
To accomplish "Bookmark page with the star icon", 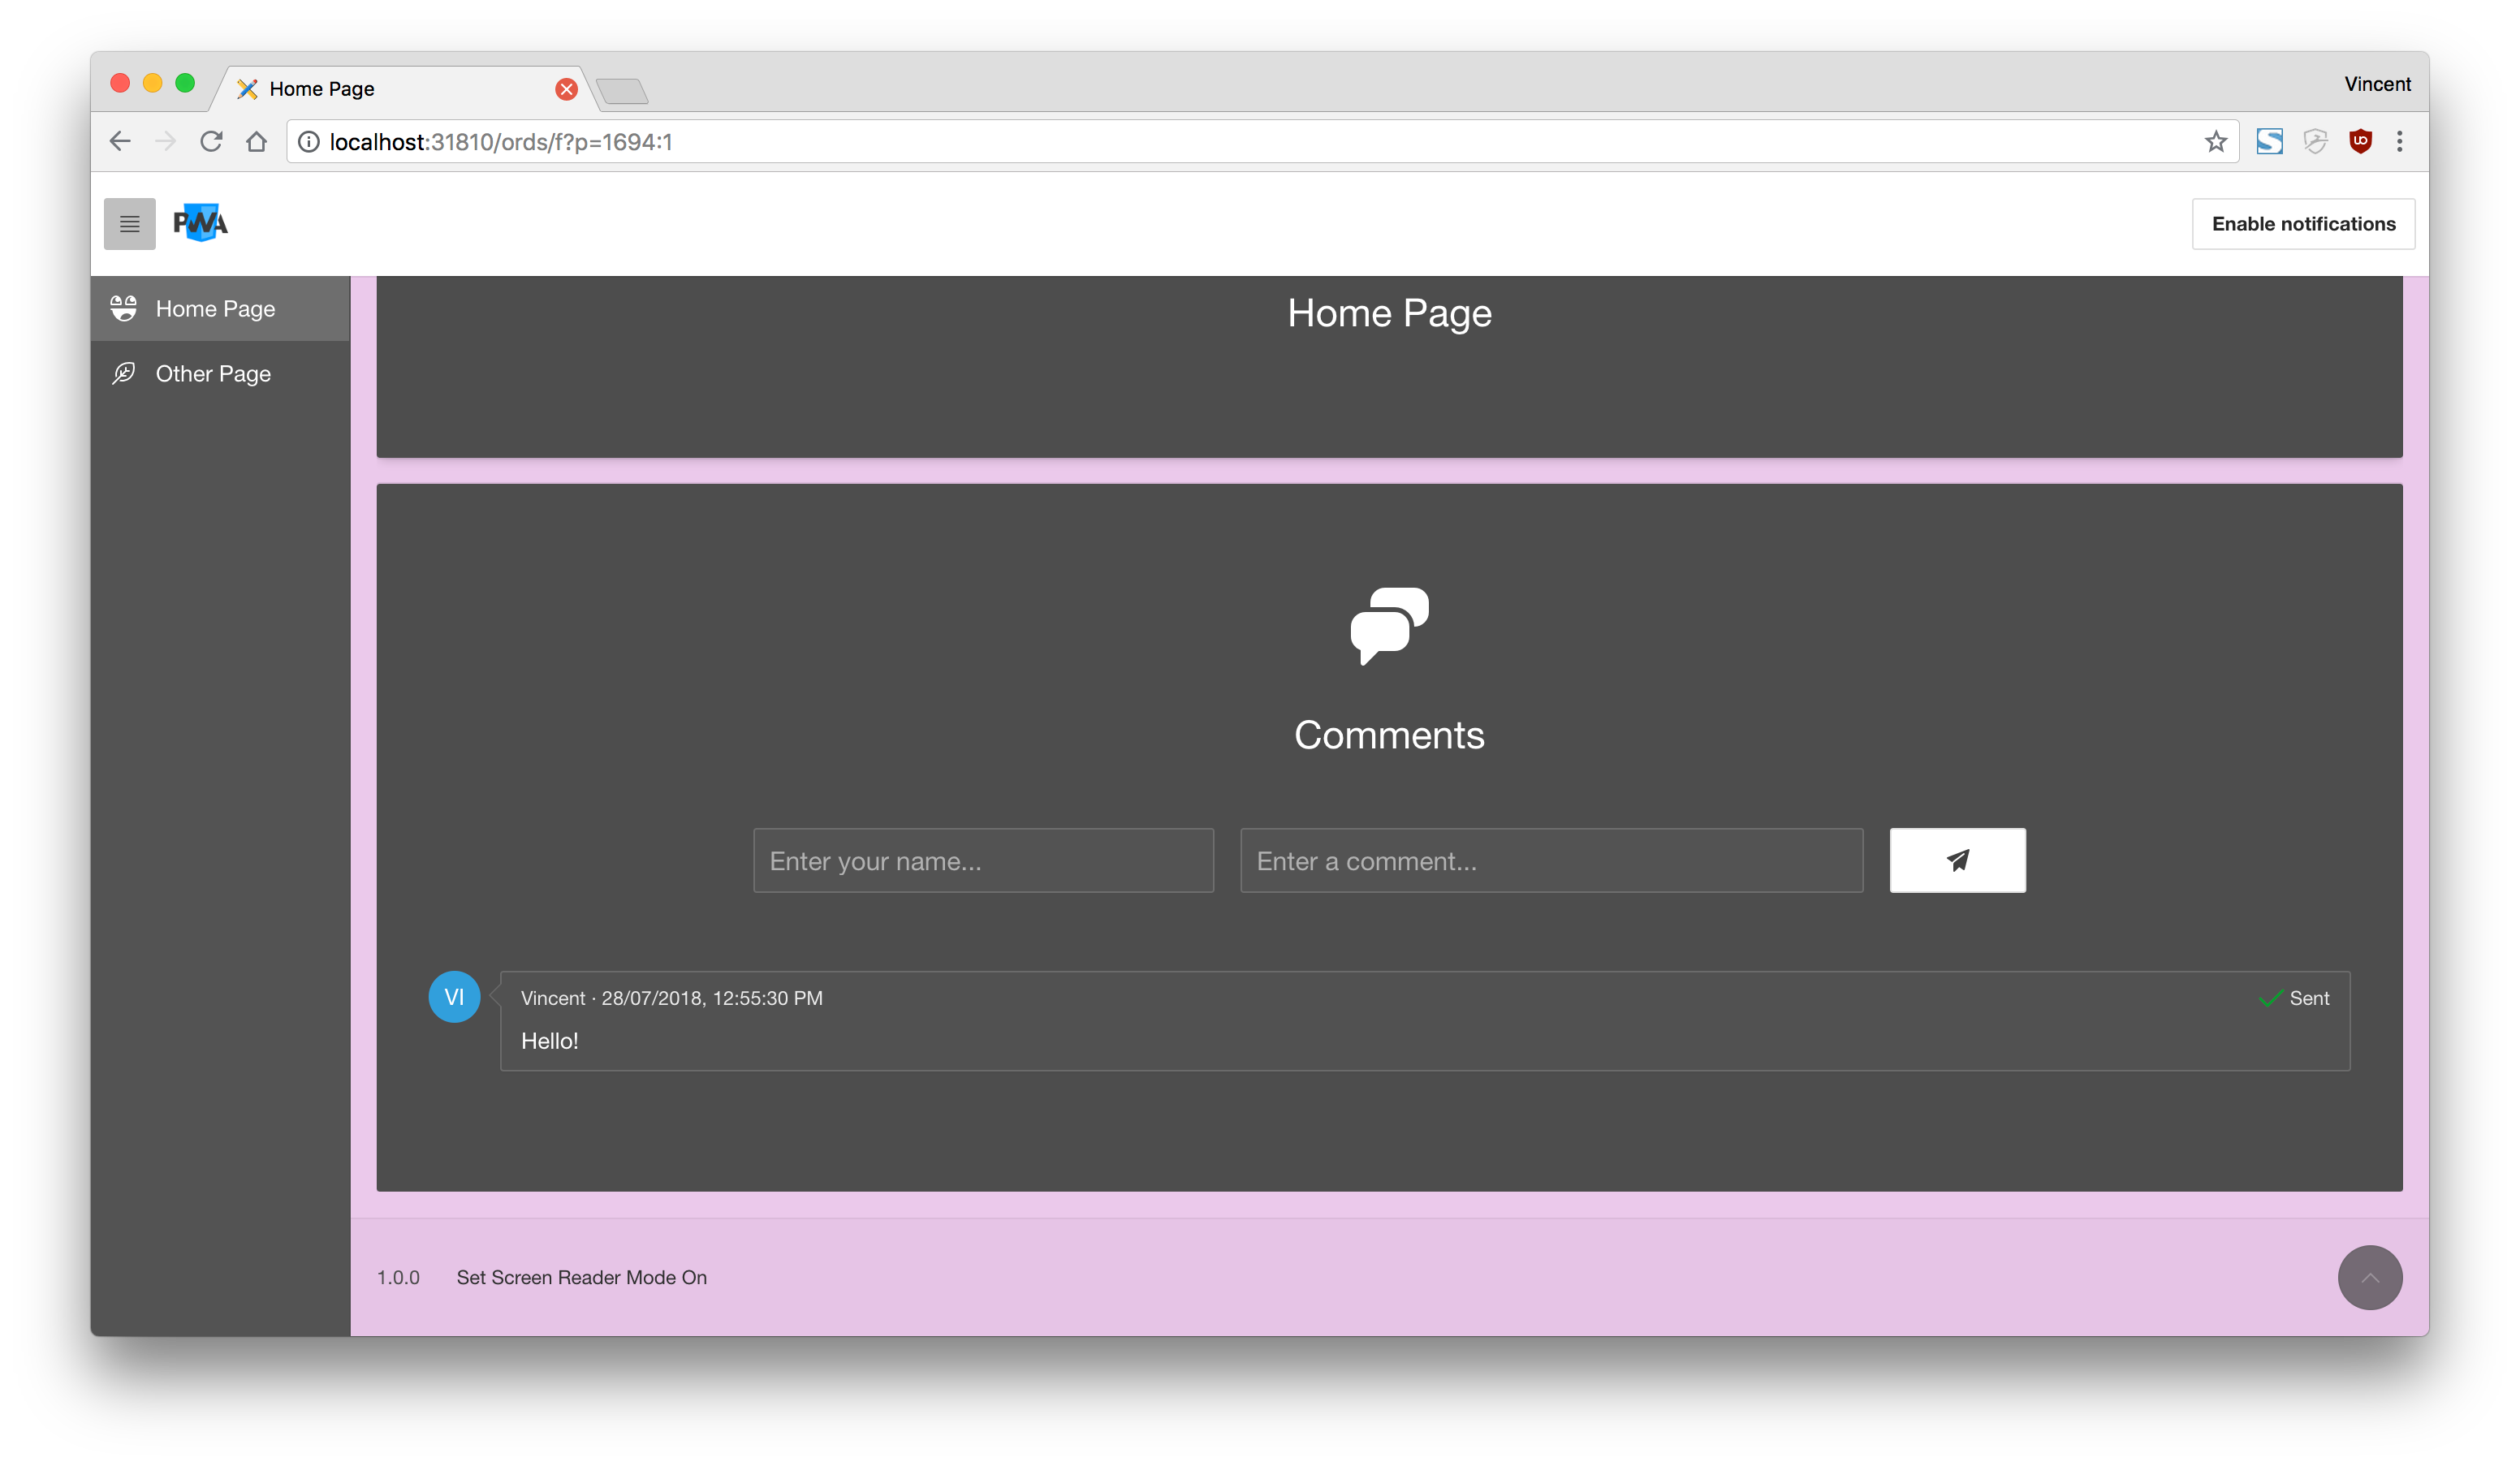I will point(2215,142).
